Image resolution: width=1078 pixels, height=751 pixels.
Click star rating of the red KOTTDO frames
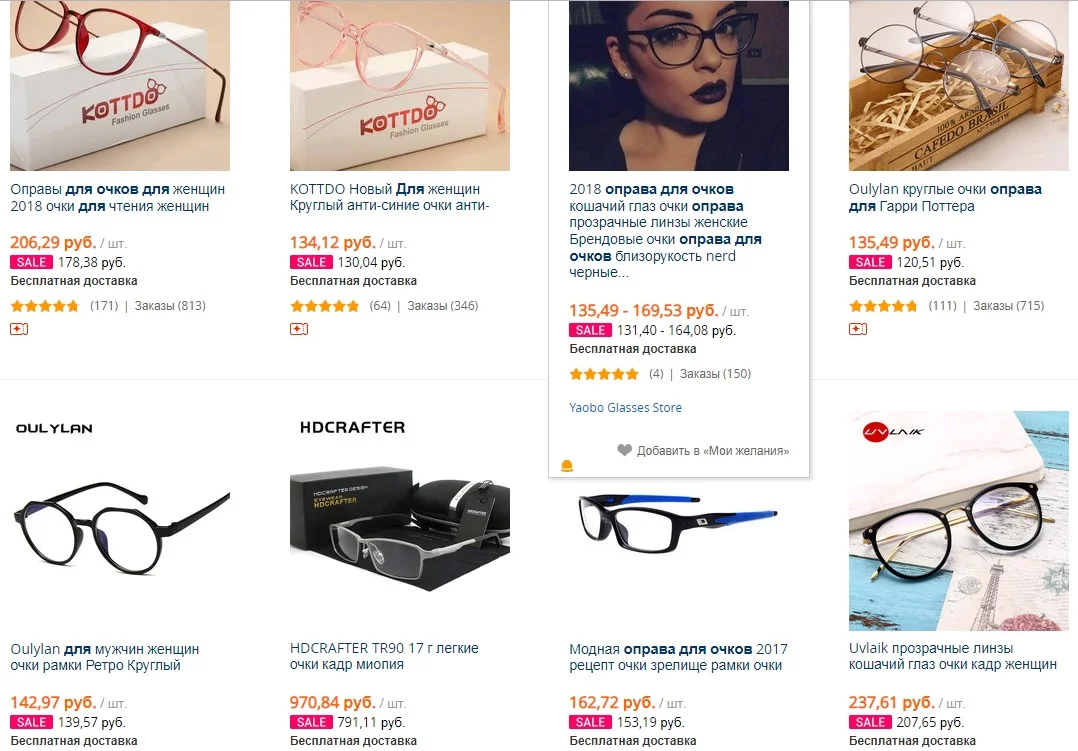coord(45,306)
